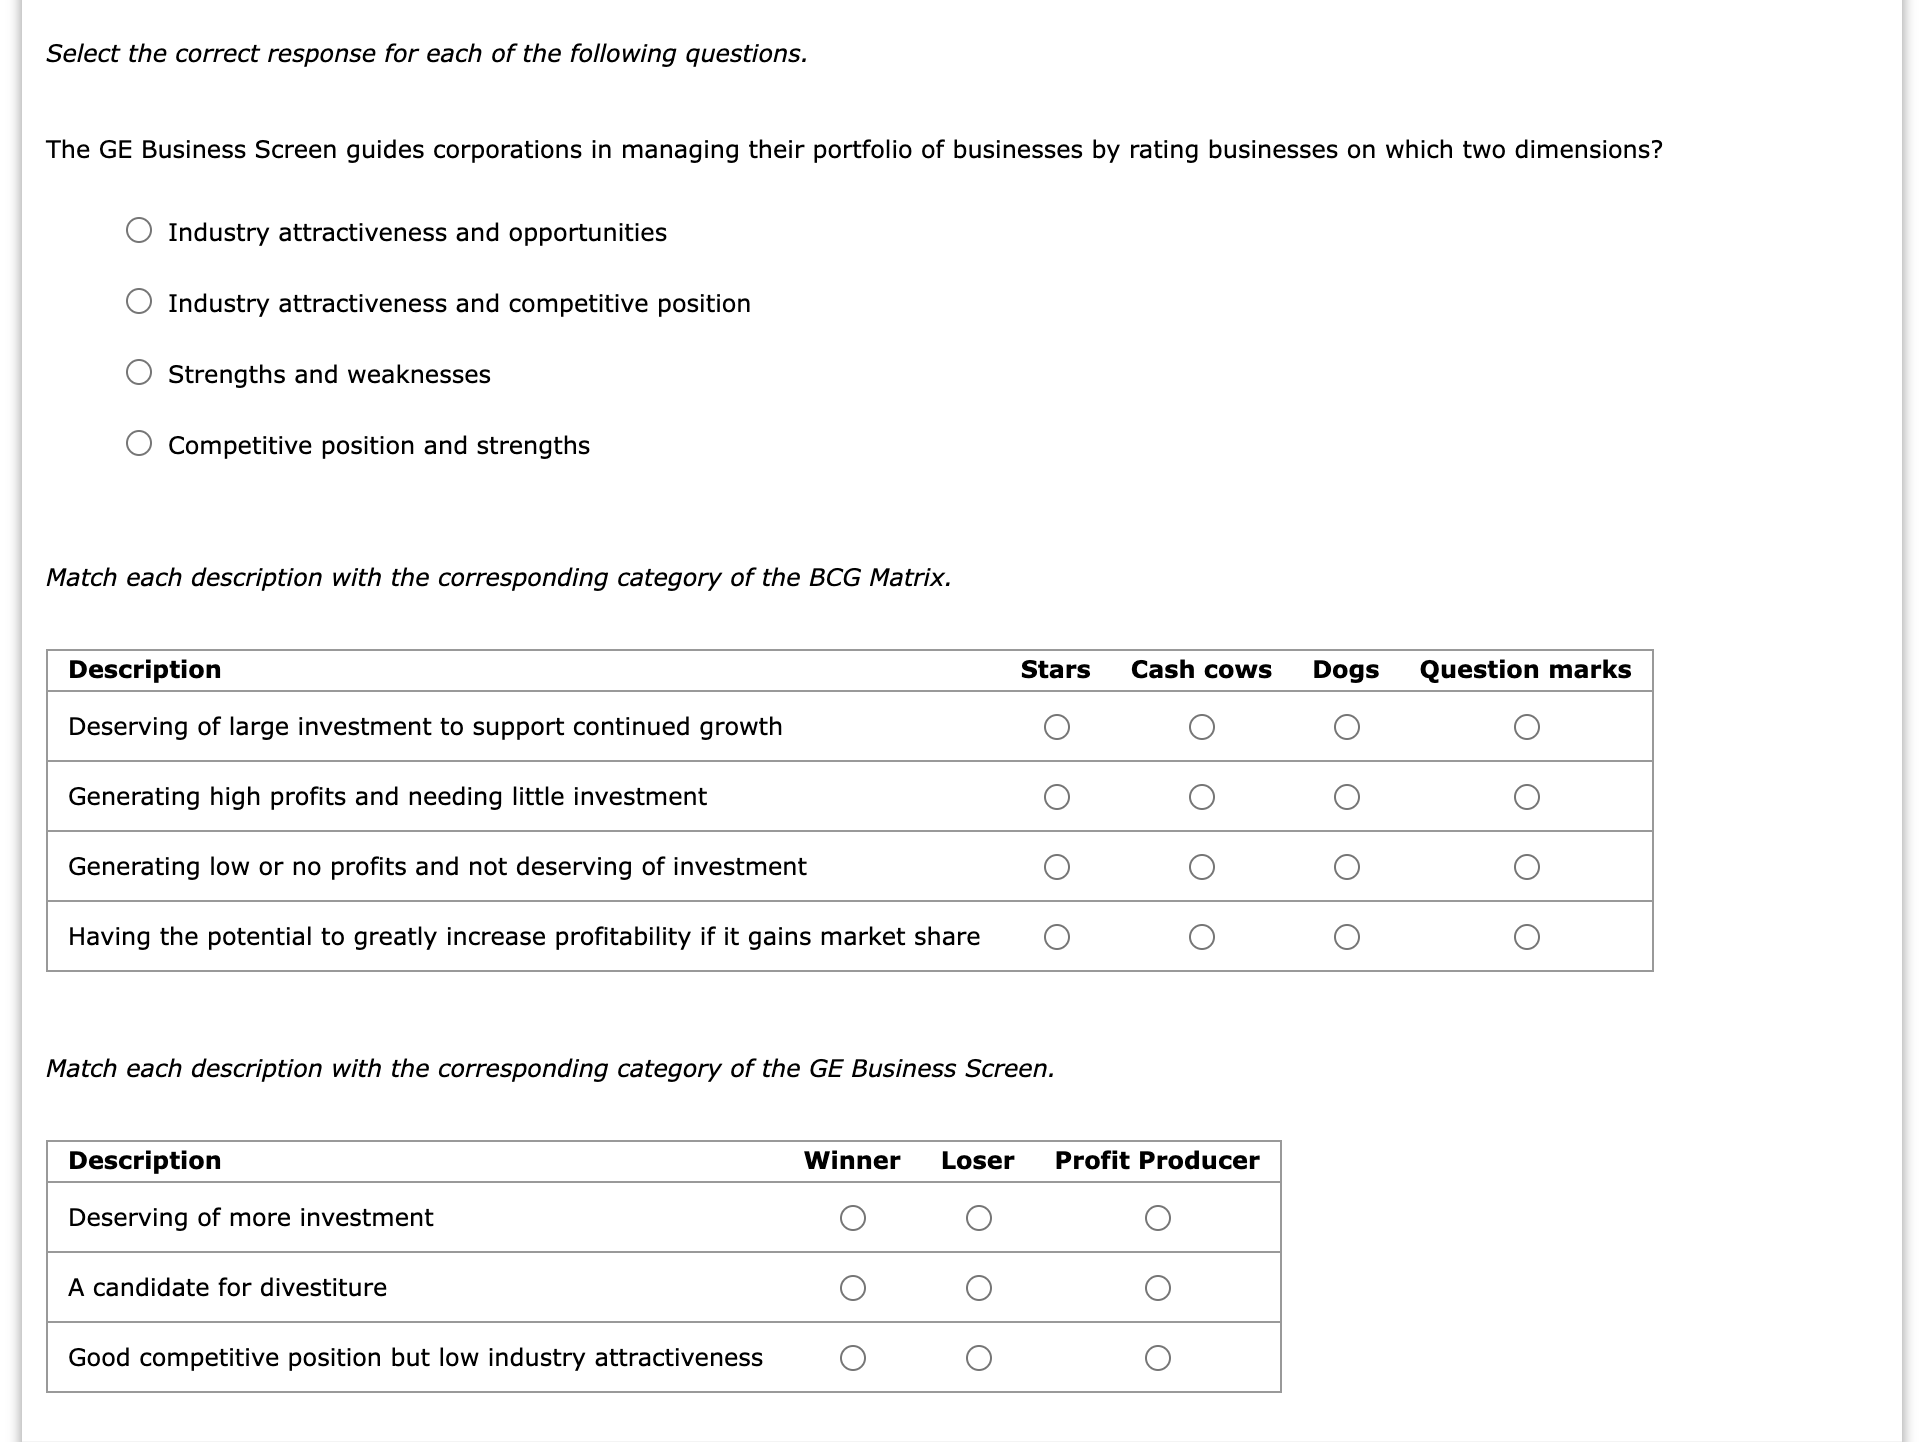Select Dogs for "Generating high profits" row

[x=1347, y=797]
